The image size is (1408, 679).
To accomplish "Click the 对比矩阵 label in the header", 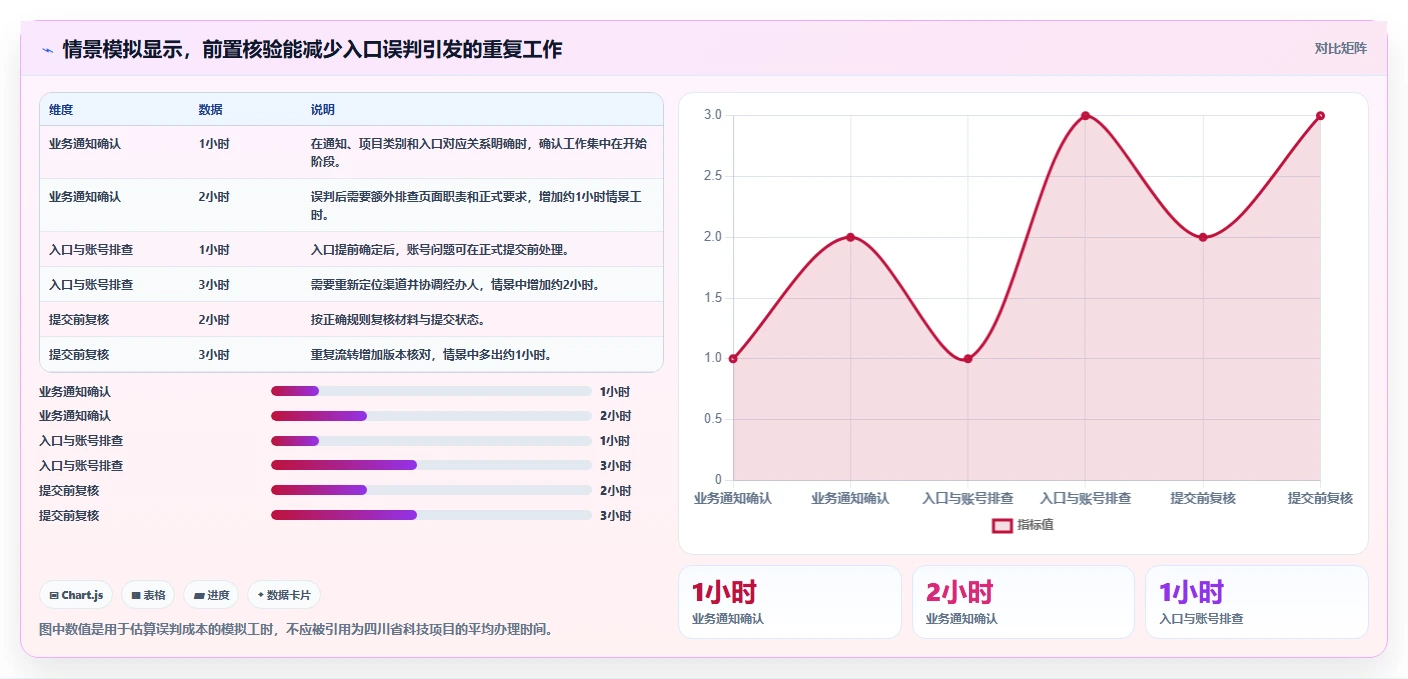I will 1340,48.
